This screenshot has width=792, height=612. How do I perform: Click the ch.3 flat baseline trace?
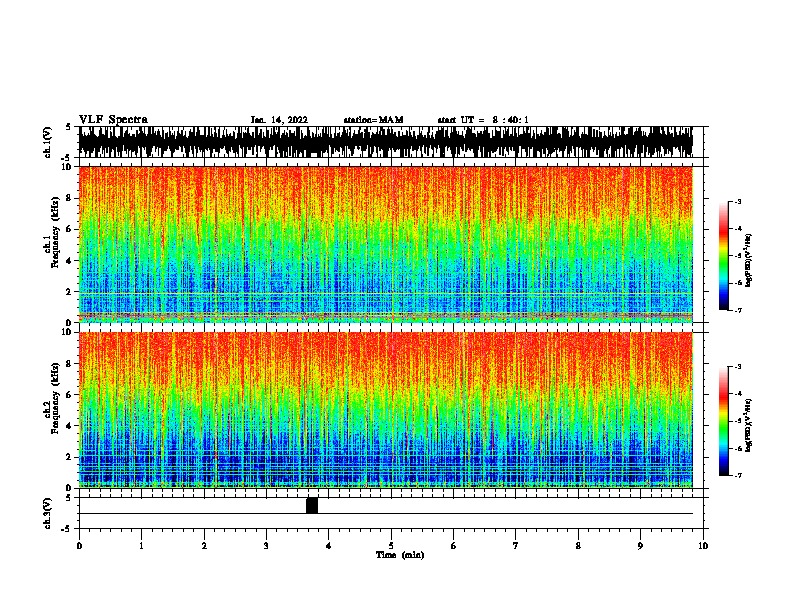386,514
